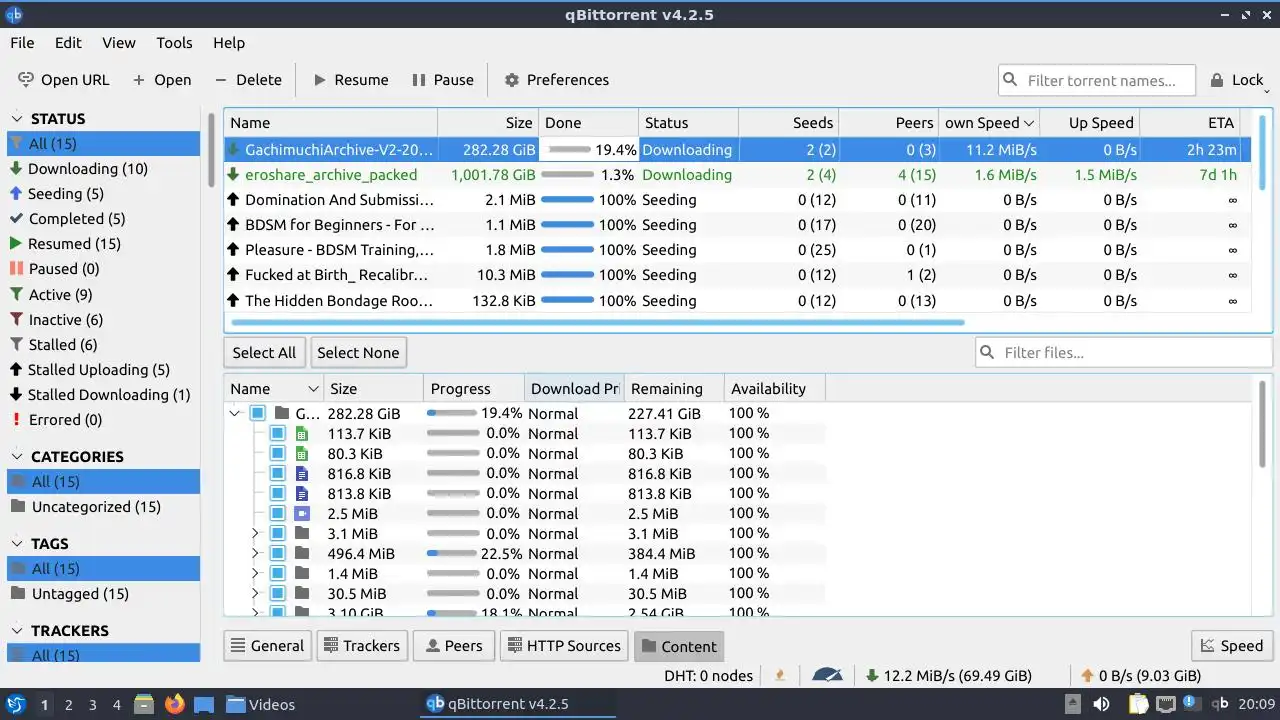Click in Filter torrent names field
The image size is (1280, 720).
(x=1097, y=80)
